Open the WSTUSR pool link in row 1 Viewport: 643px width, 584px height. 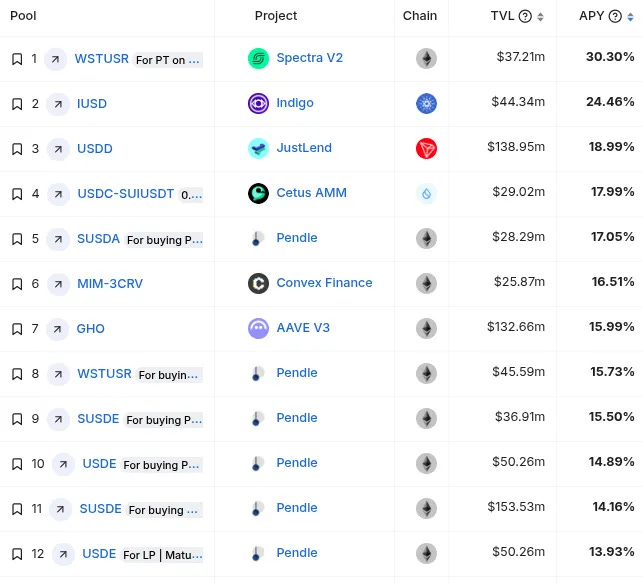tap(102, 59)
